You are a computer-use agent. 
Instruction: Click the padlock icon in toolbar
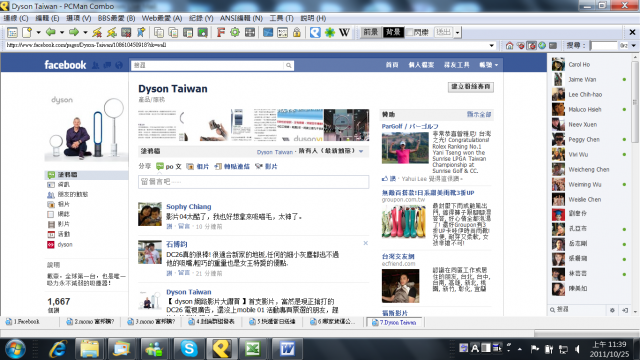click(297, 32)
